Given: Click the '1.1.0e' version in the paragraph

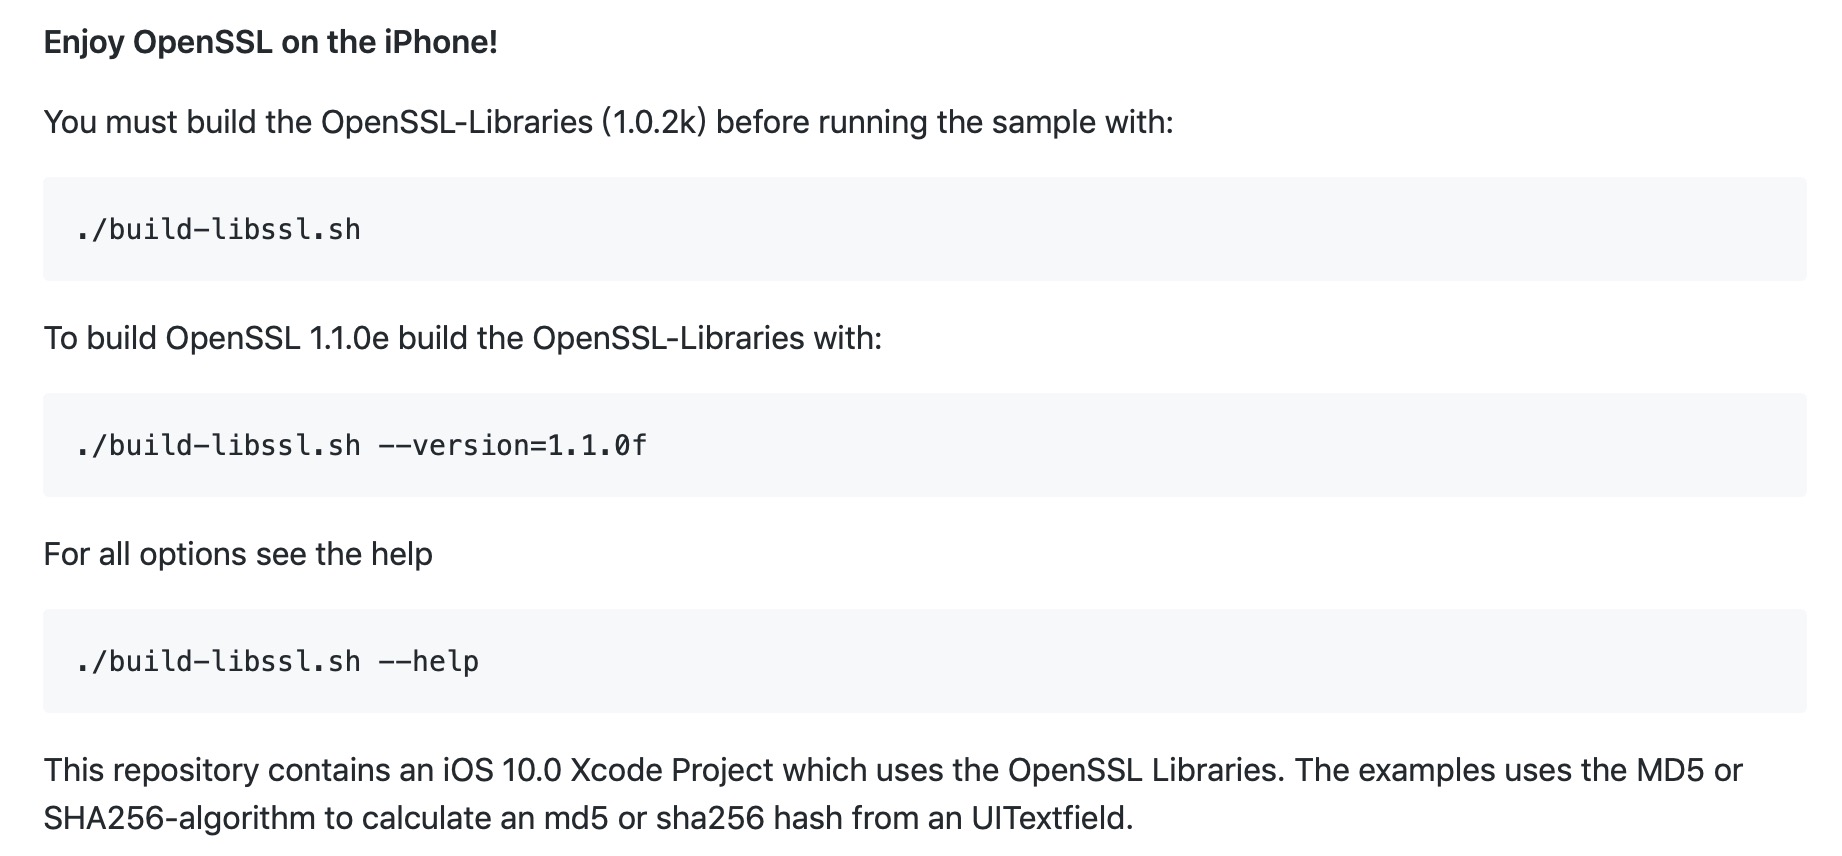Looking at the screenshot, I should pos(349,338).
